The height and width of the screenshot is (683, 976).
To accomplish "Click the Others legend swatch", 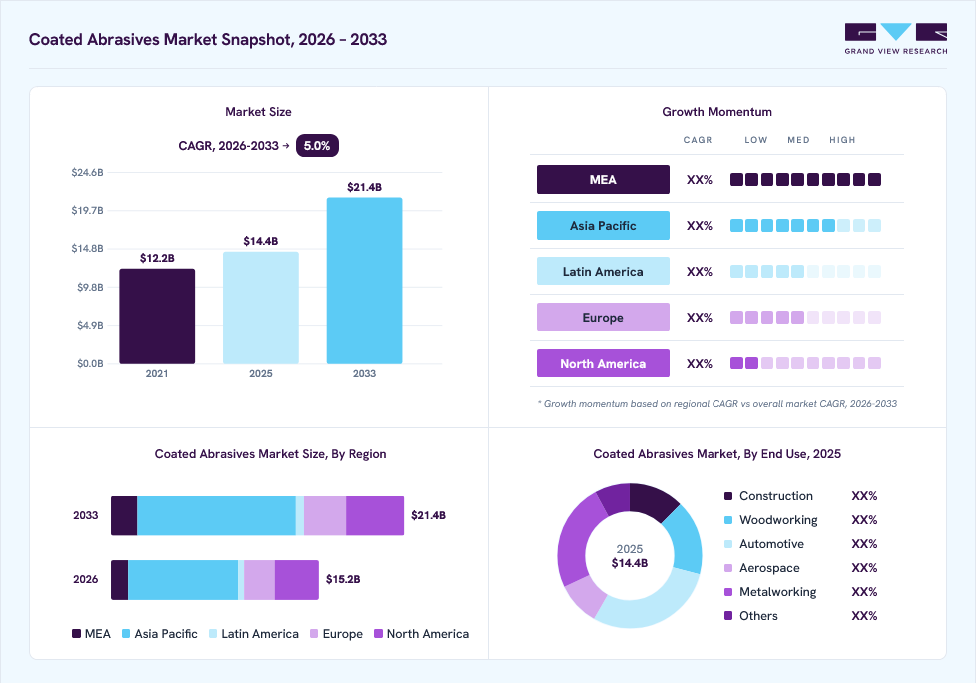I will coord(728,616).
